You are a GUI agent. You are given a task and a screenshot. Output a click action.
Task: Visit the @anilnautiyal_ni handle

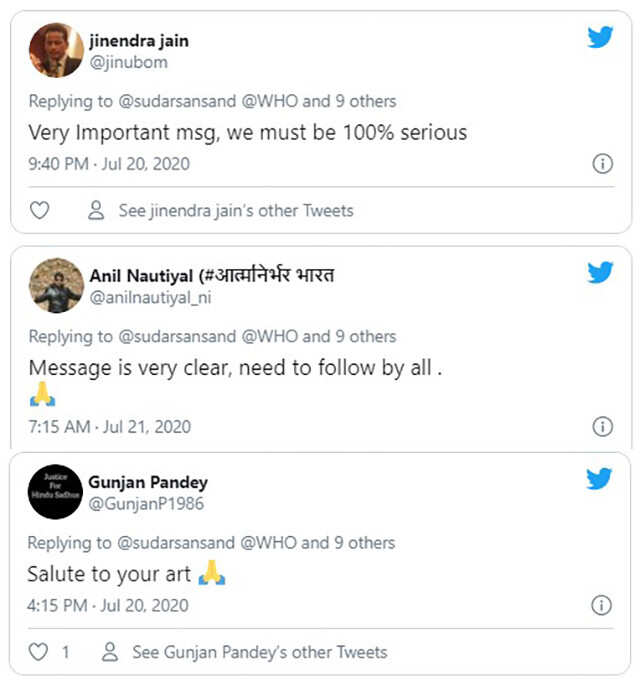(x=151, y=297)
